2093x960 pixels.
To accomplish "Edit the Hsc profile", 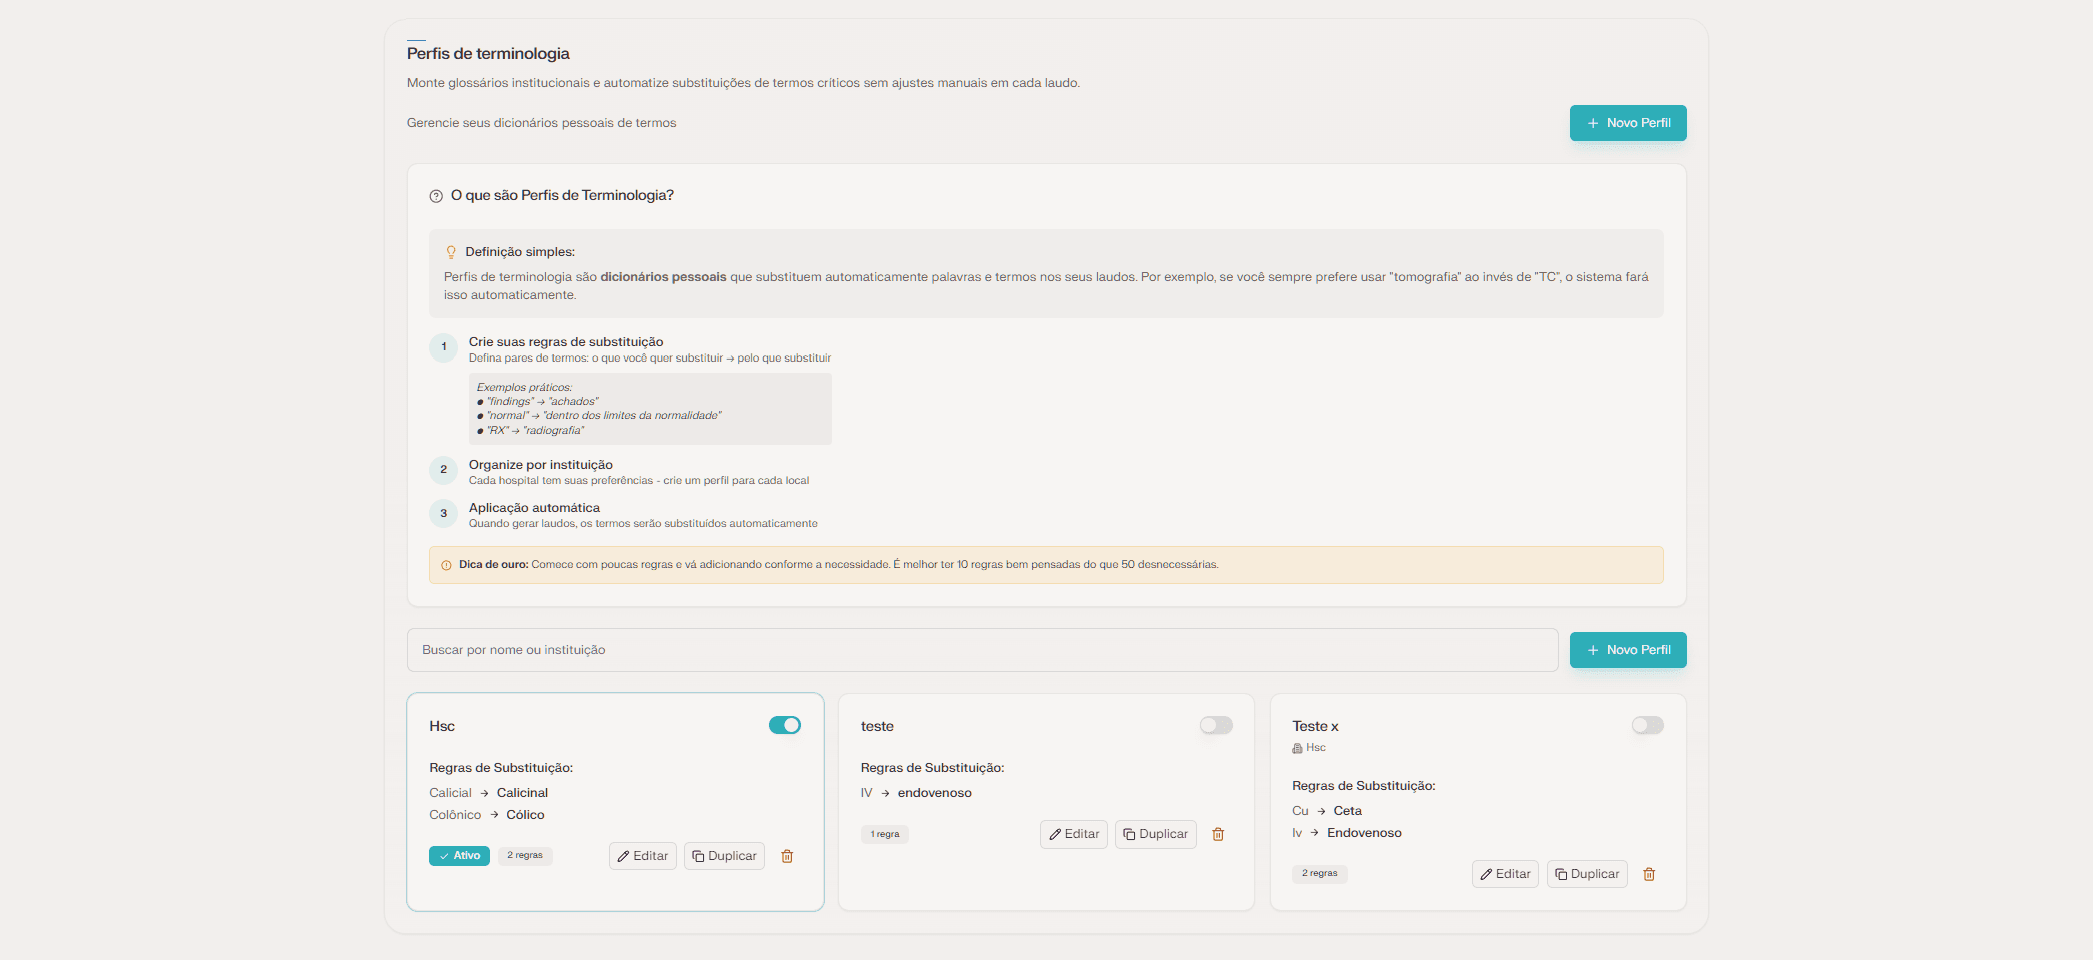I will [642, 856].
